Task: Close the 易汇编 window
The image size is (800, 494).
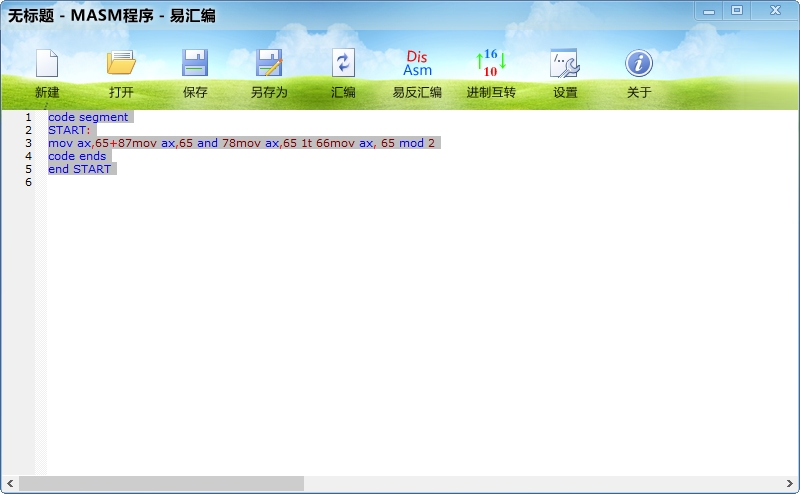Action: coord(775,11)
